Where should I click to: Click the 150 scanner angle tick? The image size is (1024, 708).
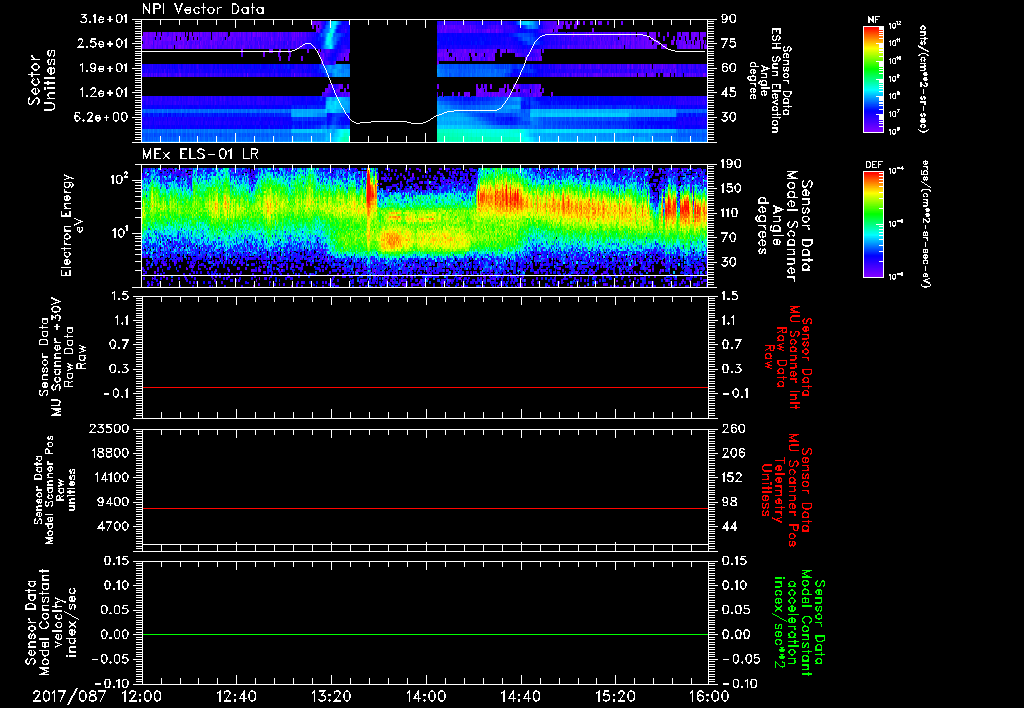731,189
